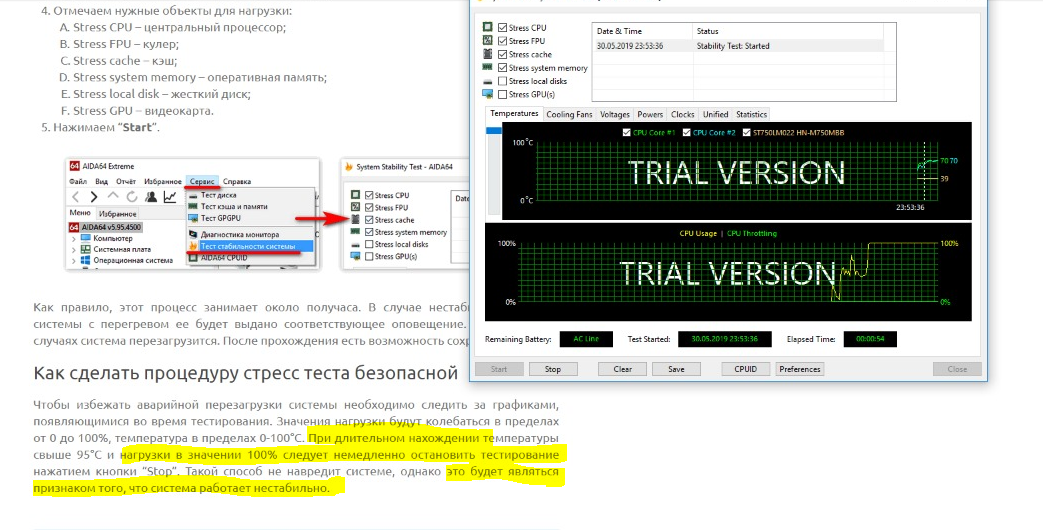Image resolution: width=1043 pixels, height=530 pixels.
Task: Click the Stop button
Action: coord(553,369)
